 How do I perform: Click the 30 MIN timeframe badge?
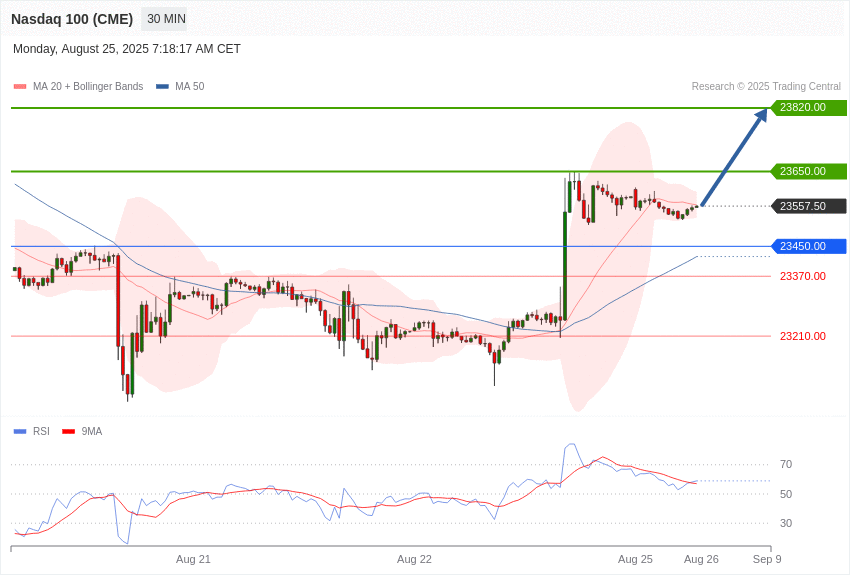[x=166, y=19]
